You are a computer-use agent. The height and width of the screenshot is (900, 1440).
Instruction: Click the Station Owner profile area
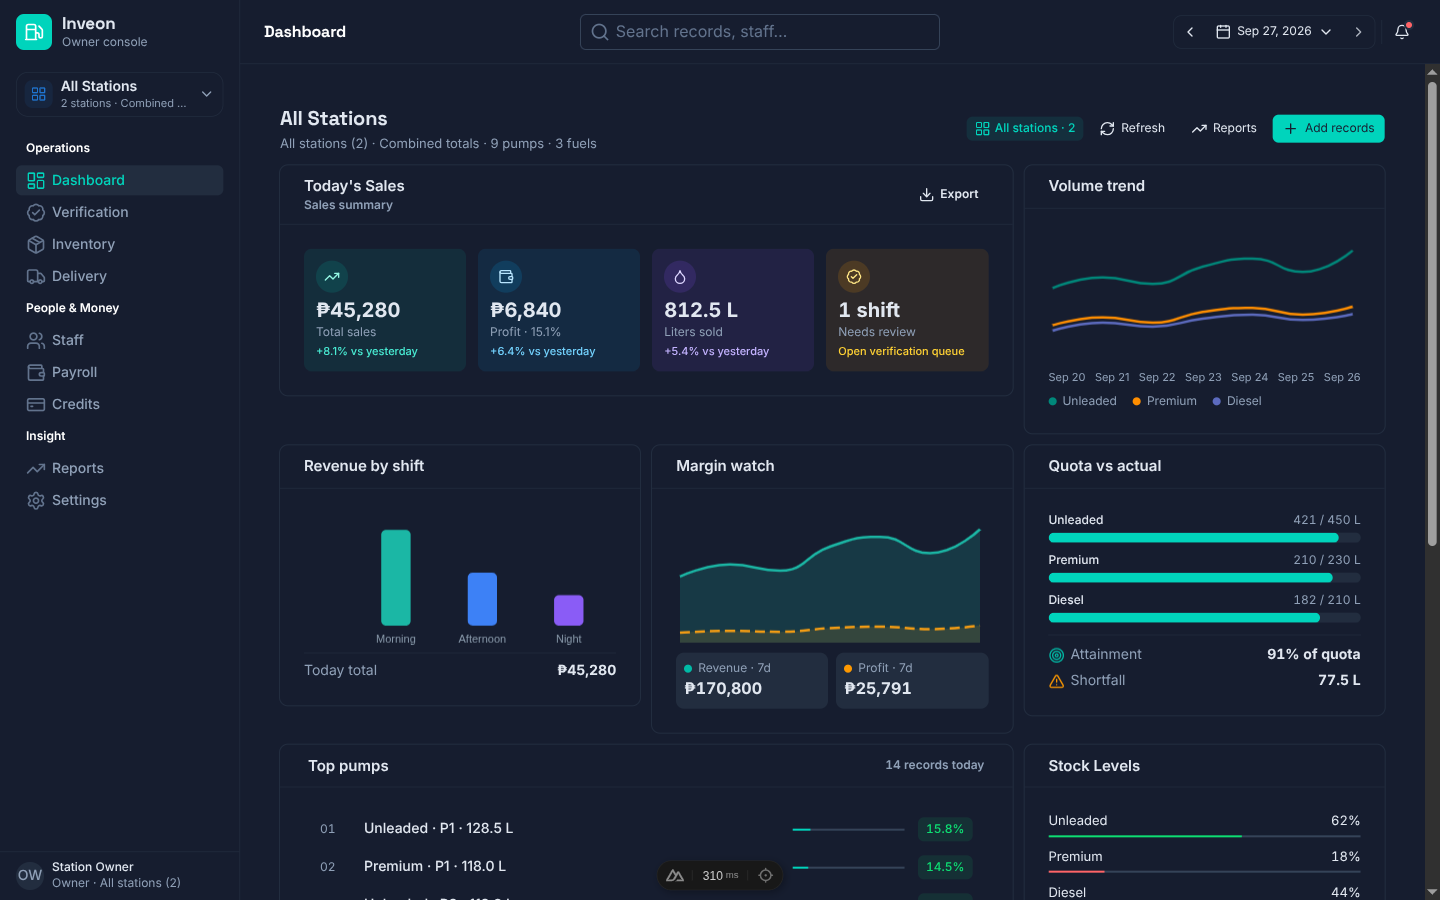pos(119,875)
